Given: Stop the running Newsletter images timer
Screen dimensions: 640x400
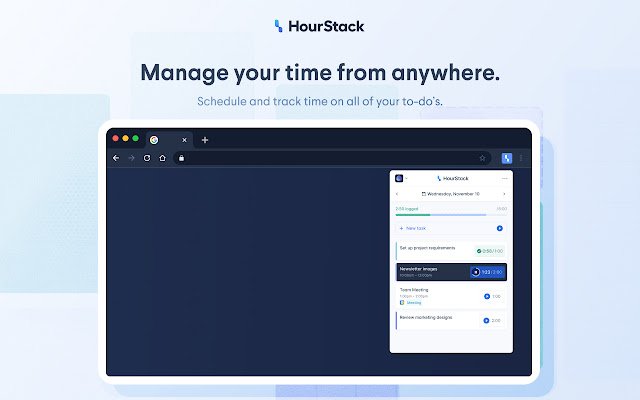Looking at the screenshot, I should 476,272.
